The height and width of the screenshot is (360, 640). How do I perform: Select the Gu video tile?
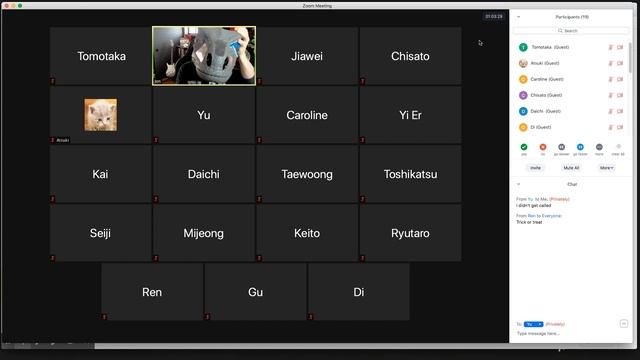[256, 292]
